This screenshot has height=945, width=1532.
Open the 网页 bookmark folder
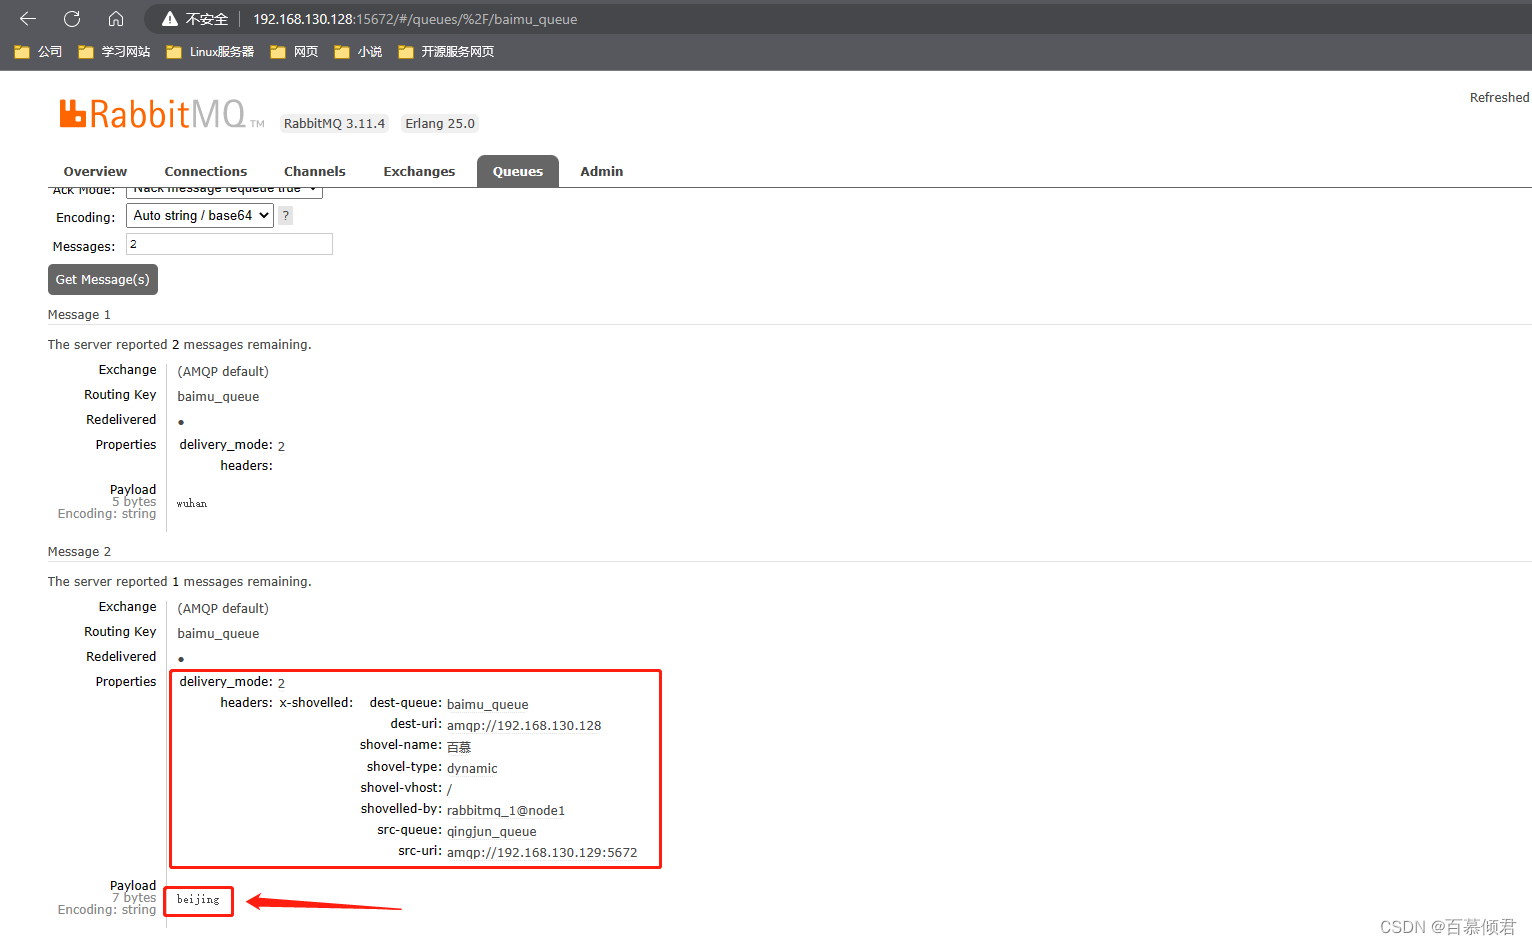[294, 52]
